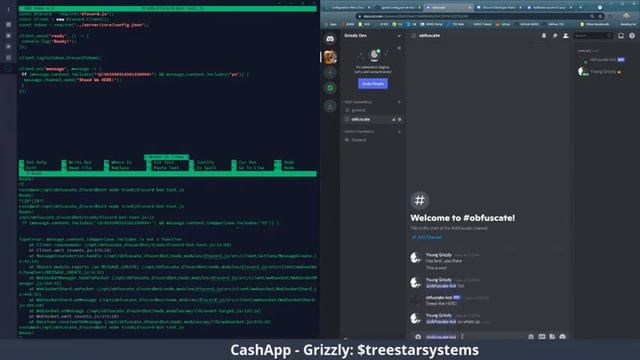Open the emoji picker icon
The height and width of the screenshot is (360, 640).
coord(562,337)
